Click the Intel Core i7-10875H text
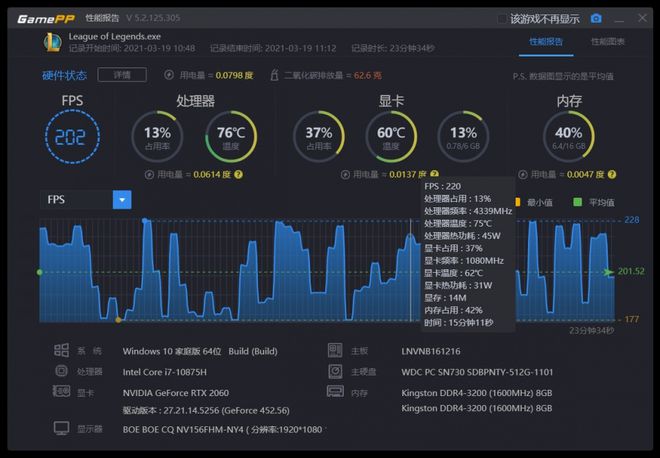Image resolution: width=660 pixels, height=458 pixels. (165, 372)
